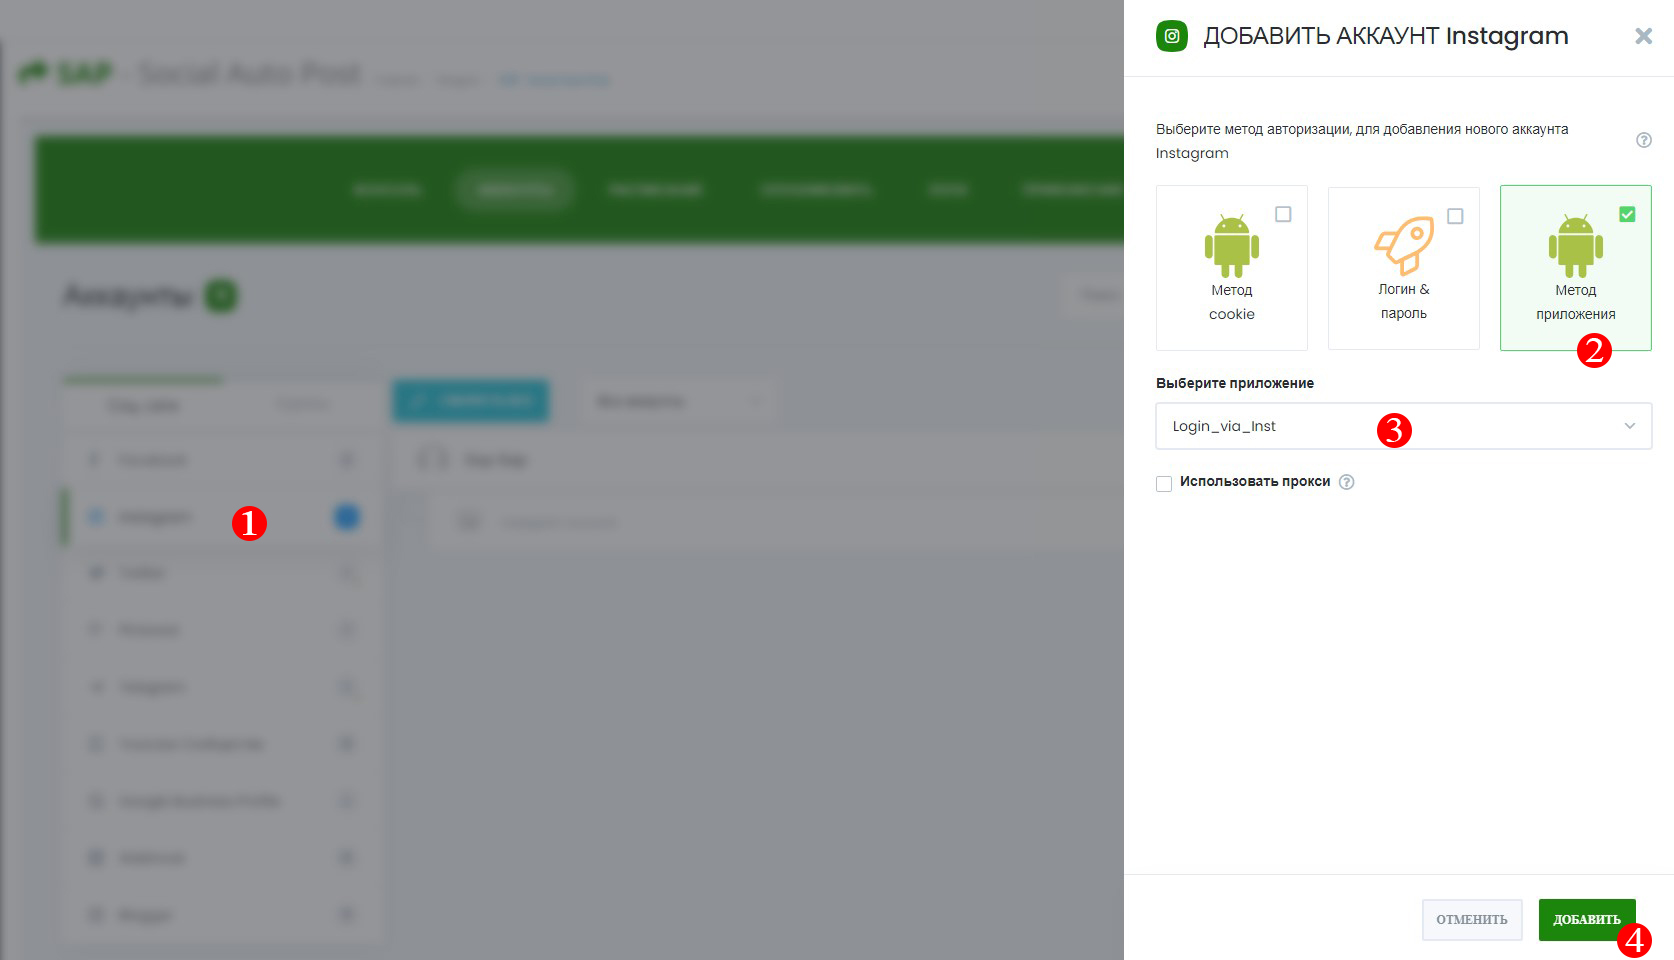Click the SAP logo in the background page
This screenshot has height=960, width=1674.
pos(66,73)
